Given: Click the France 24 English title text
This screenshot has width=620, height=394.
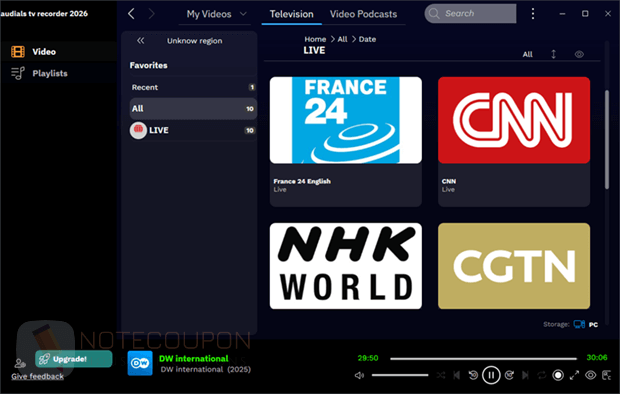Looking at the screenshot, I should click(x=302, y=181).
